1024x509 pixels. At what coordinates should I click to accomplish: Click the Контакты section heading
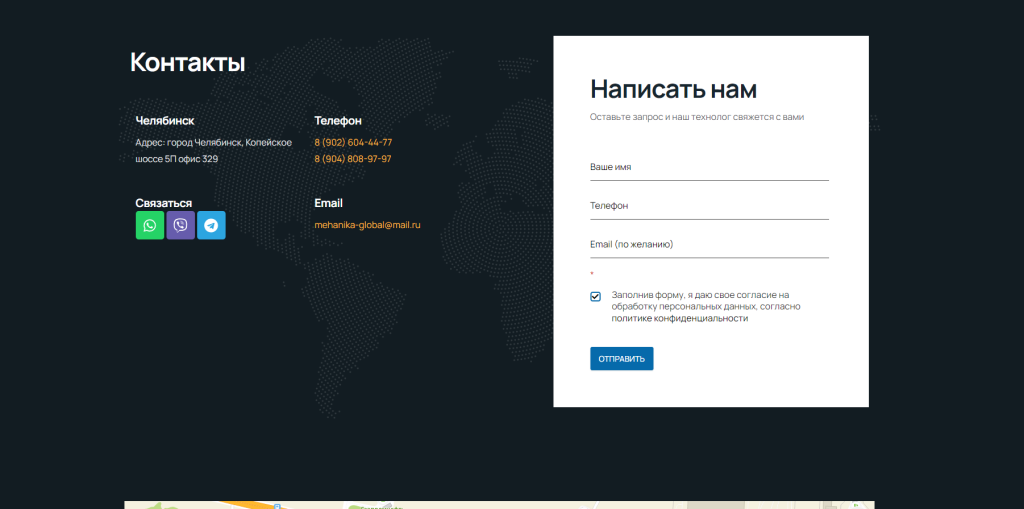(188, 62)
